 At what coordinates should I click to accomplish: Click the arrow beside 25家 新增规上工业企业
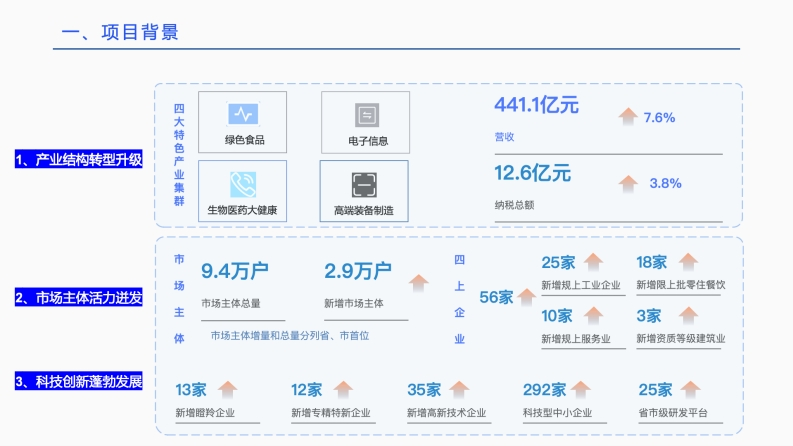point(593,261)
